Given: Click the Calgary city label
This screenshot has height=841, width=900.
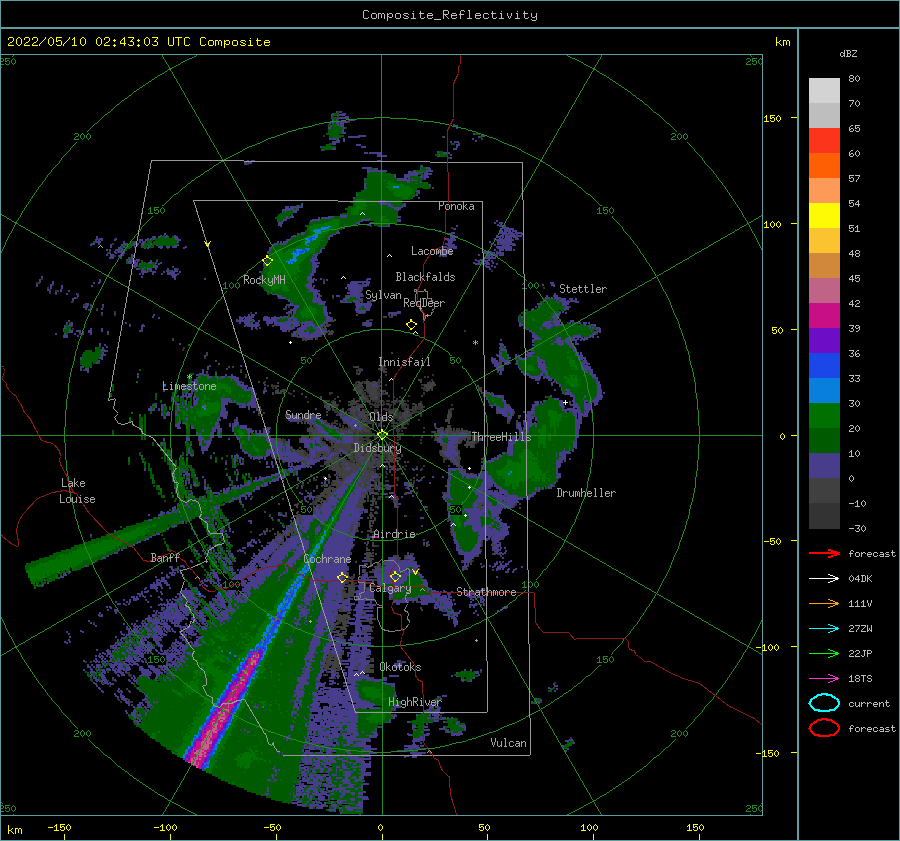Looking at the screenshot, I should (x=390, y=588).
